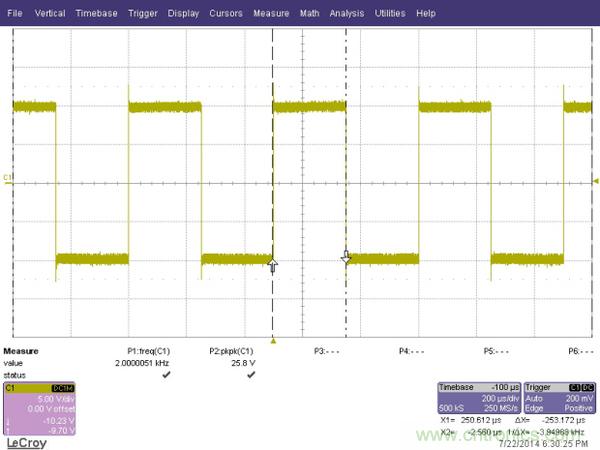Click the P2 pkpk status checkmark

(x=251, y=374)
